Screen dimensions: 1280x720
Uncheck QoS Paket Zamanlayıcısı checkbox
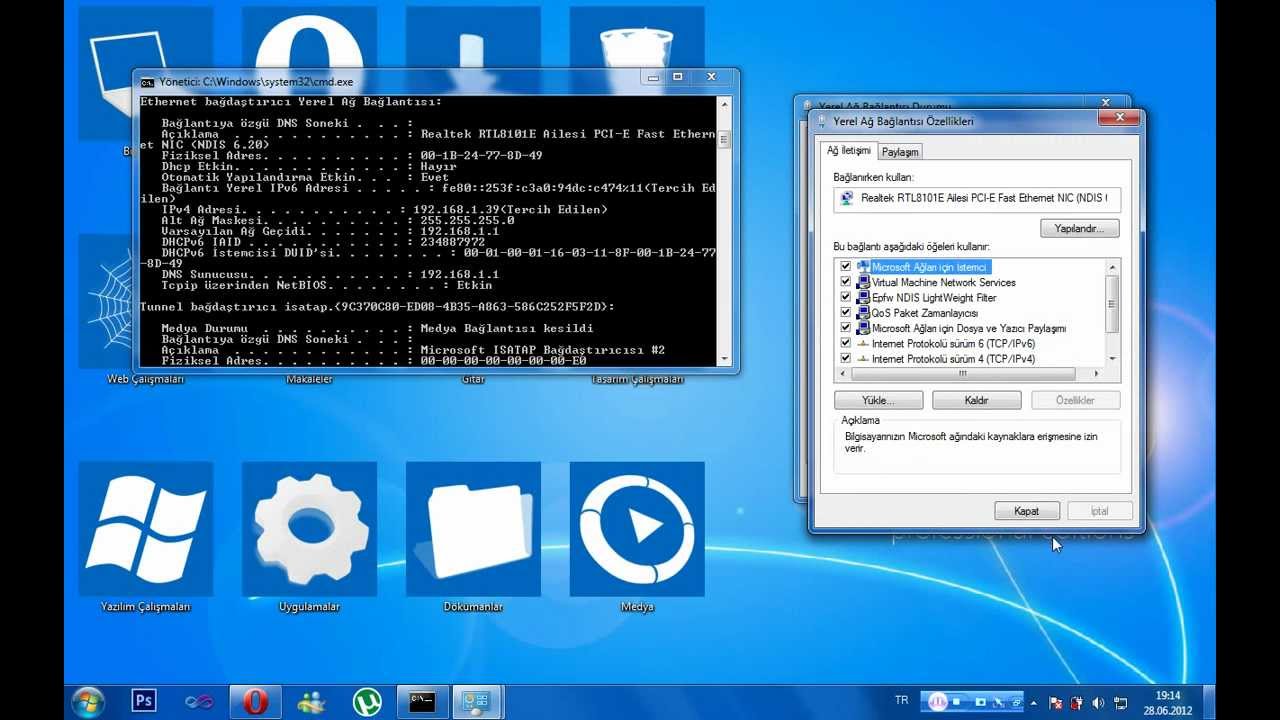coord(846,313)
